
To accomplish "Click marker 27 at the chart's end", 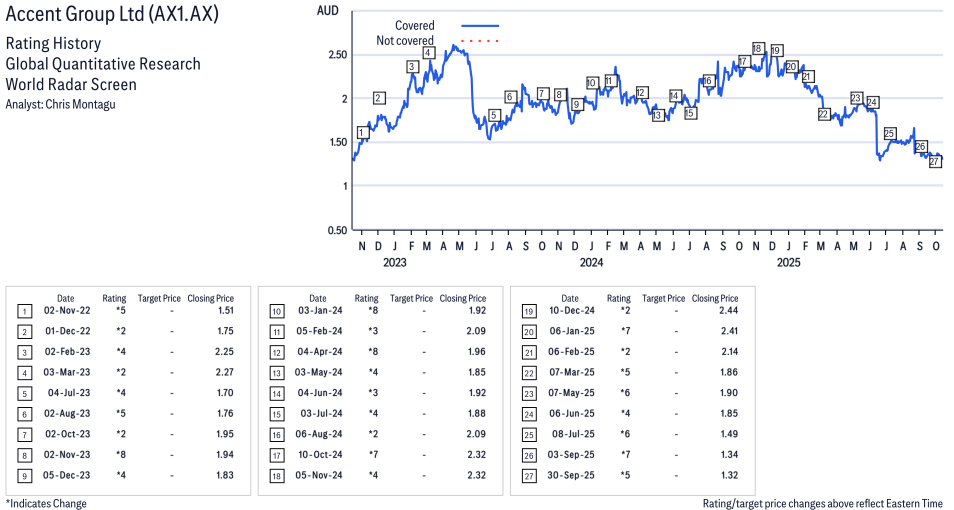I will pyautogui.click(x=935, y=162).
